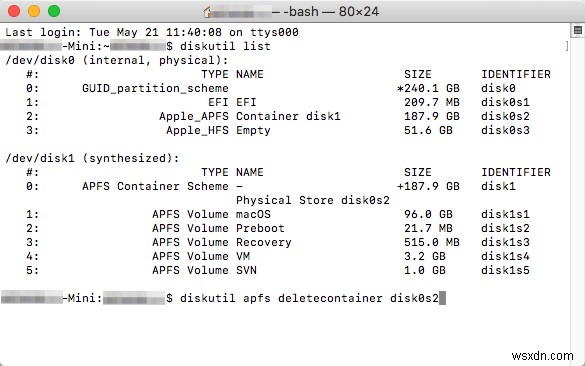Click the 'Recovery' volume name
The image size is (585, 366).
tap(264, 242)
